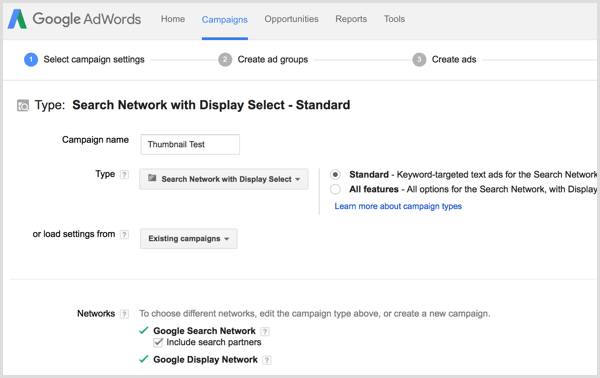Click the 'Campaign name' label
This screenshot has width=600, height=378.
point(95,140)
